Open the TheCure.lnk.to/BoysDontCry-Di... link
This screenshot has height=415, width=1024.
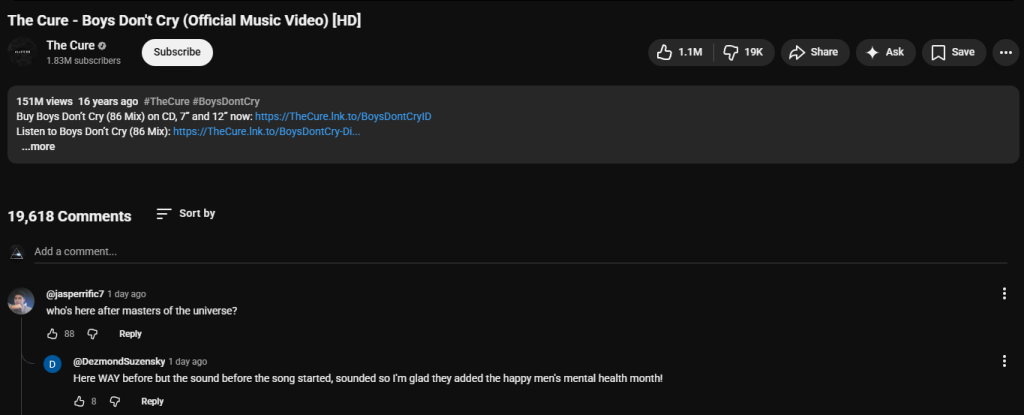coord(266,131)
